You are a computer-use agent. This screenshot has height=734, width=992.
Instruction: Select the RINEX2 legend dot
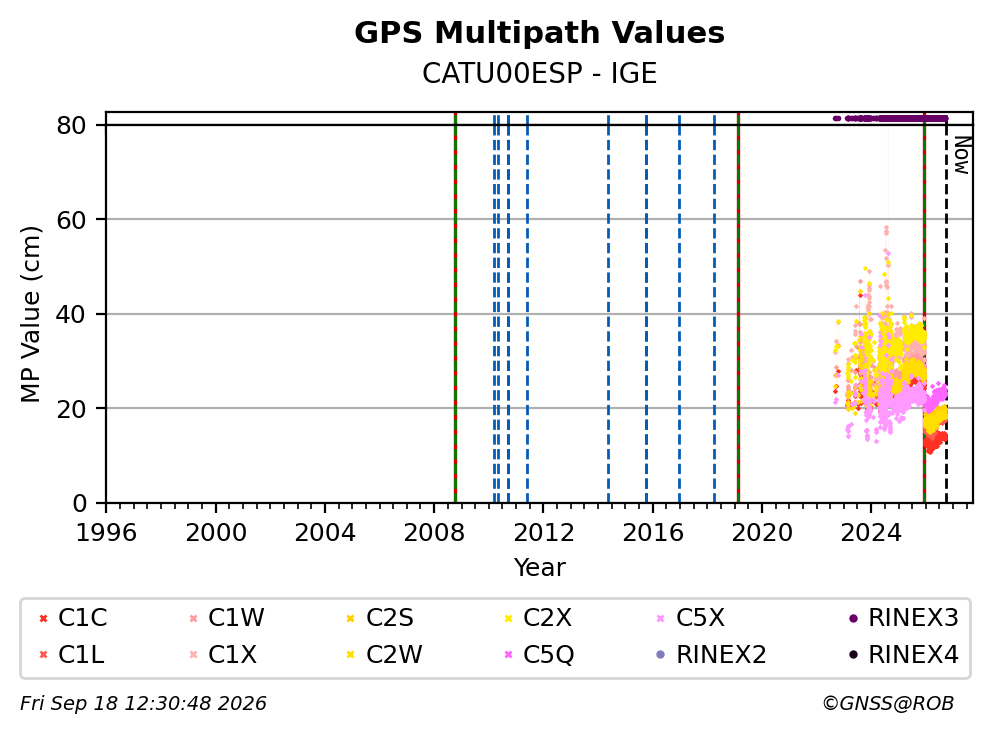point(661,655)
